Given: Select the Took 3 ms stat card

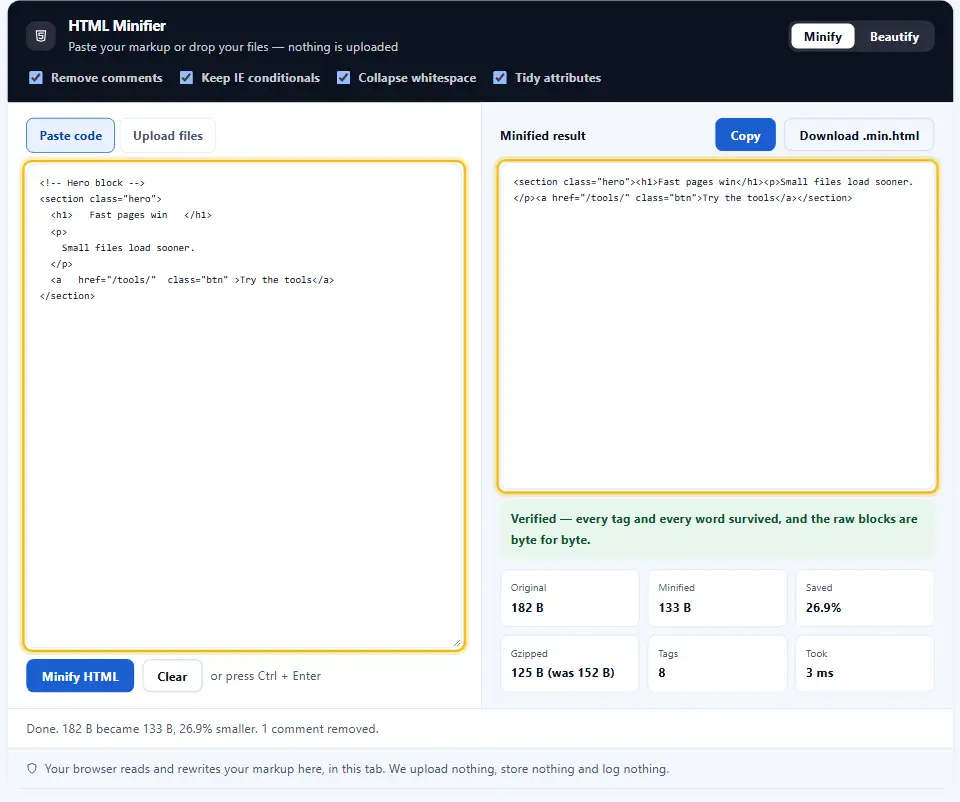Looking at the screenshot, I should [864, 664].
